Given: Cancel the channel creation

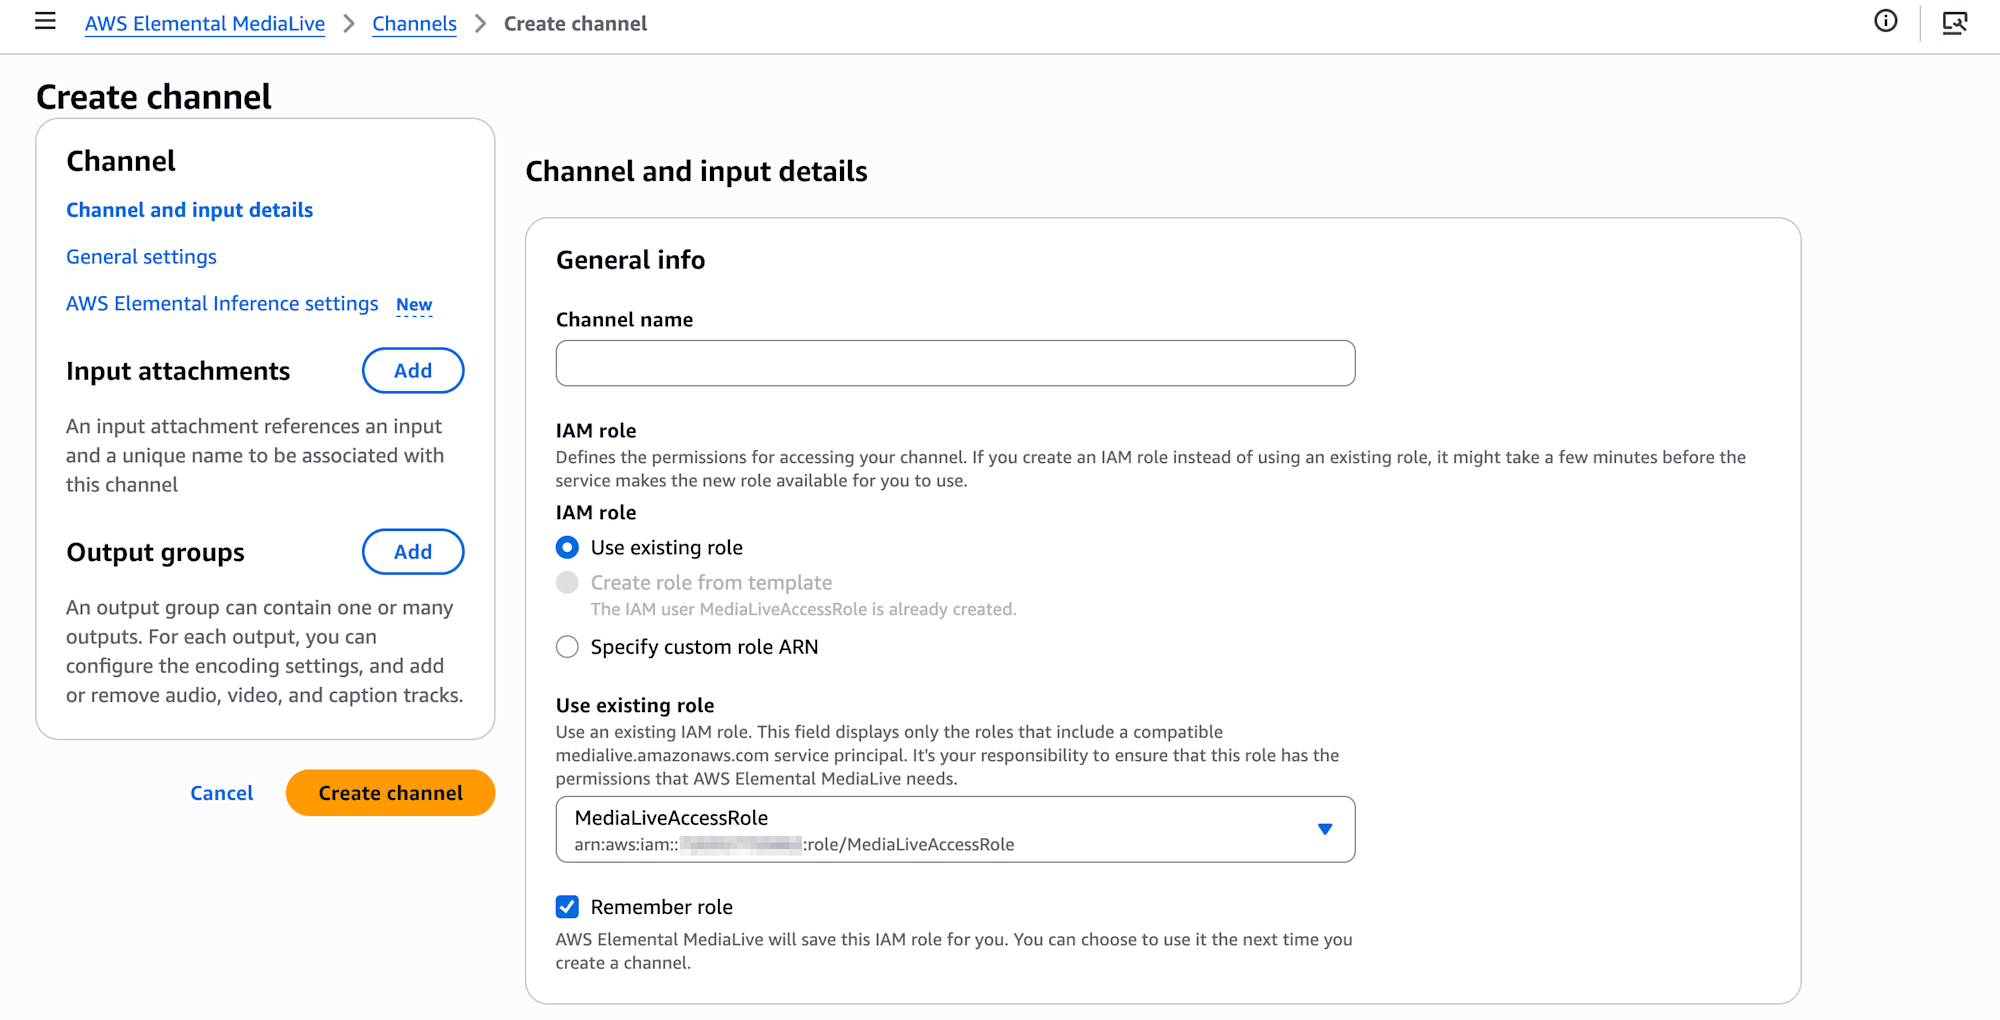Looking at the screenshot, I should pyautogui.click(x=221, y=793).
